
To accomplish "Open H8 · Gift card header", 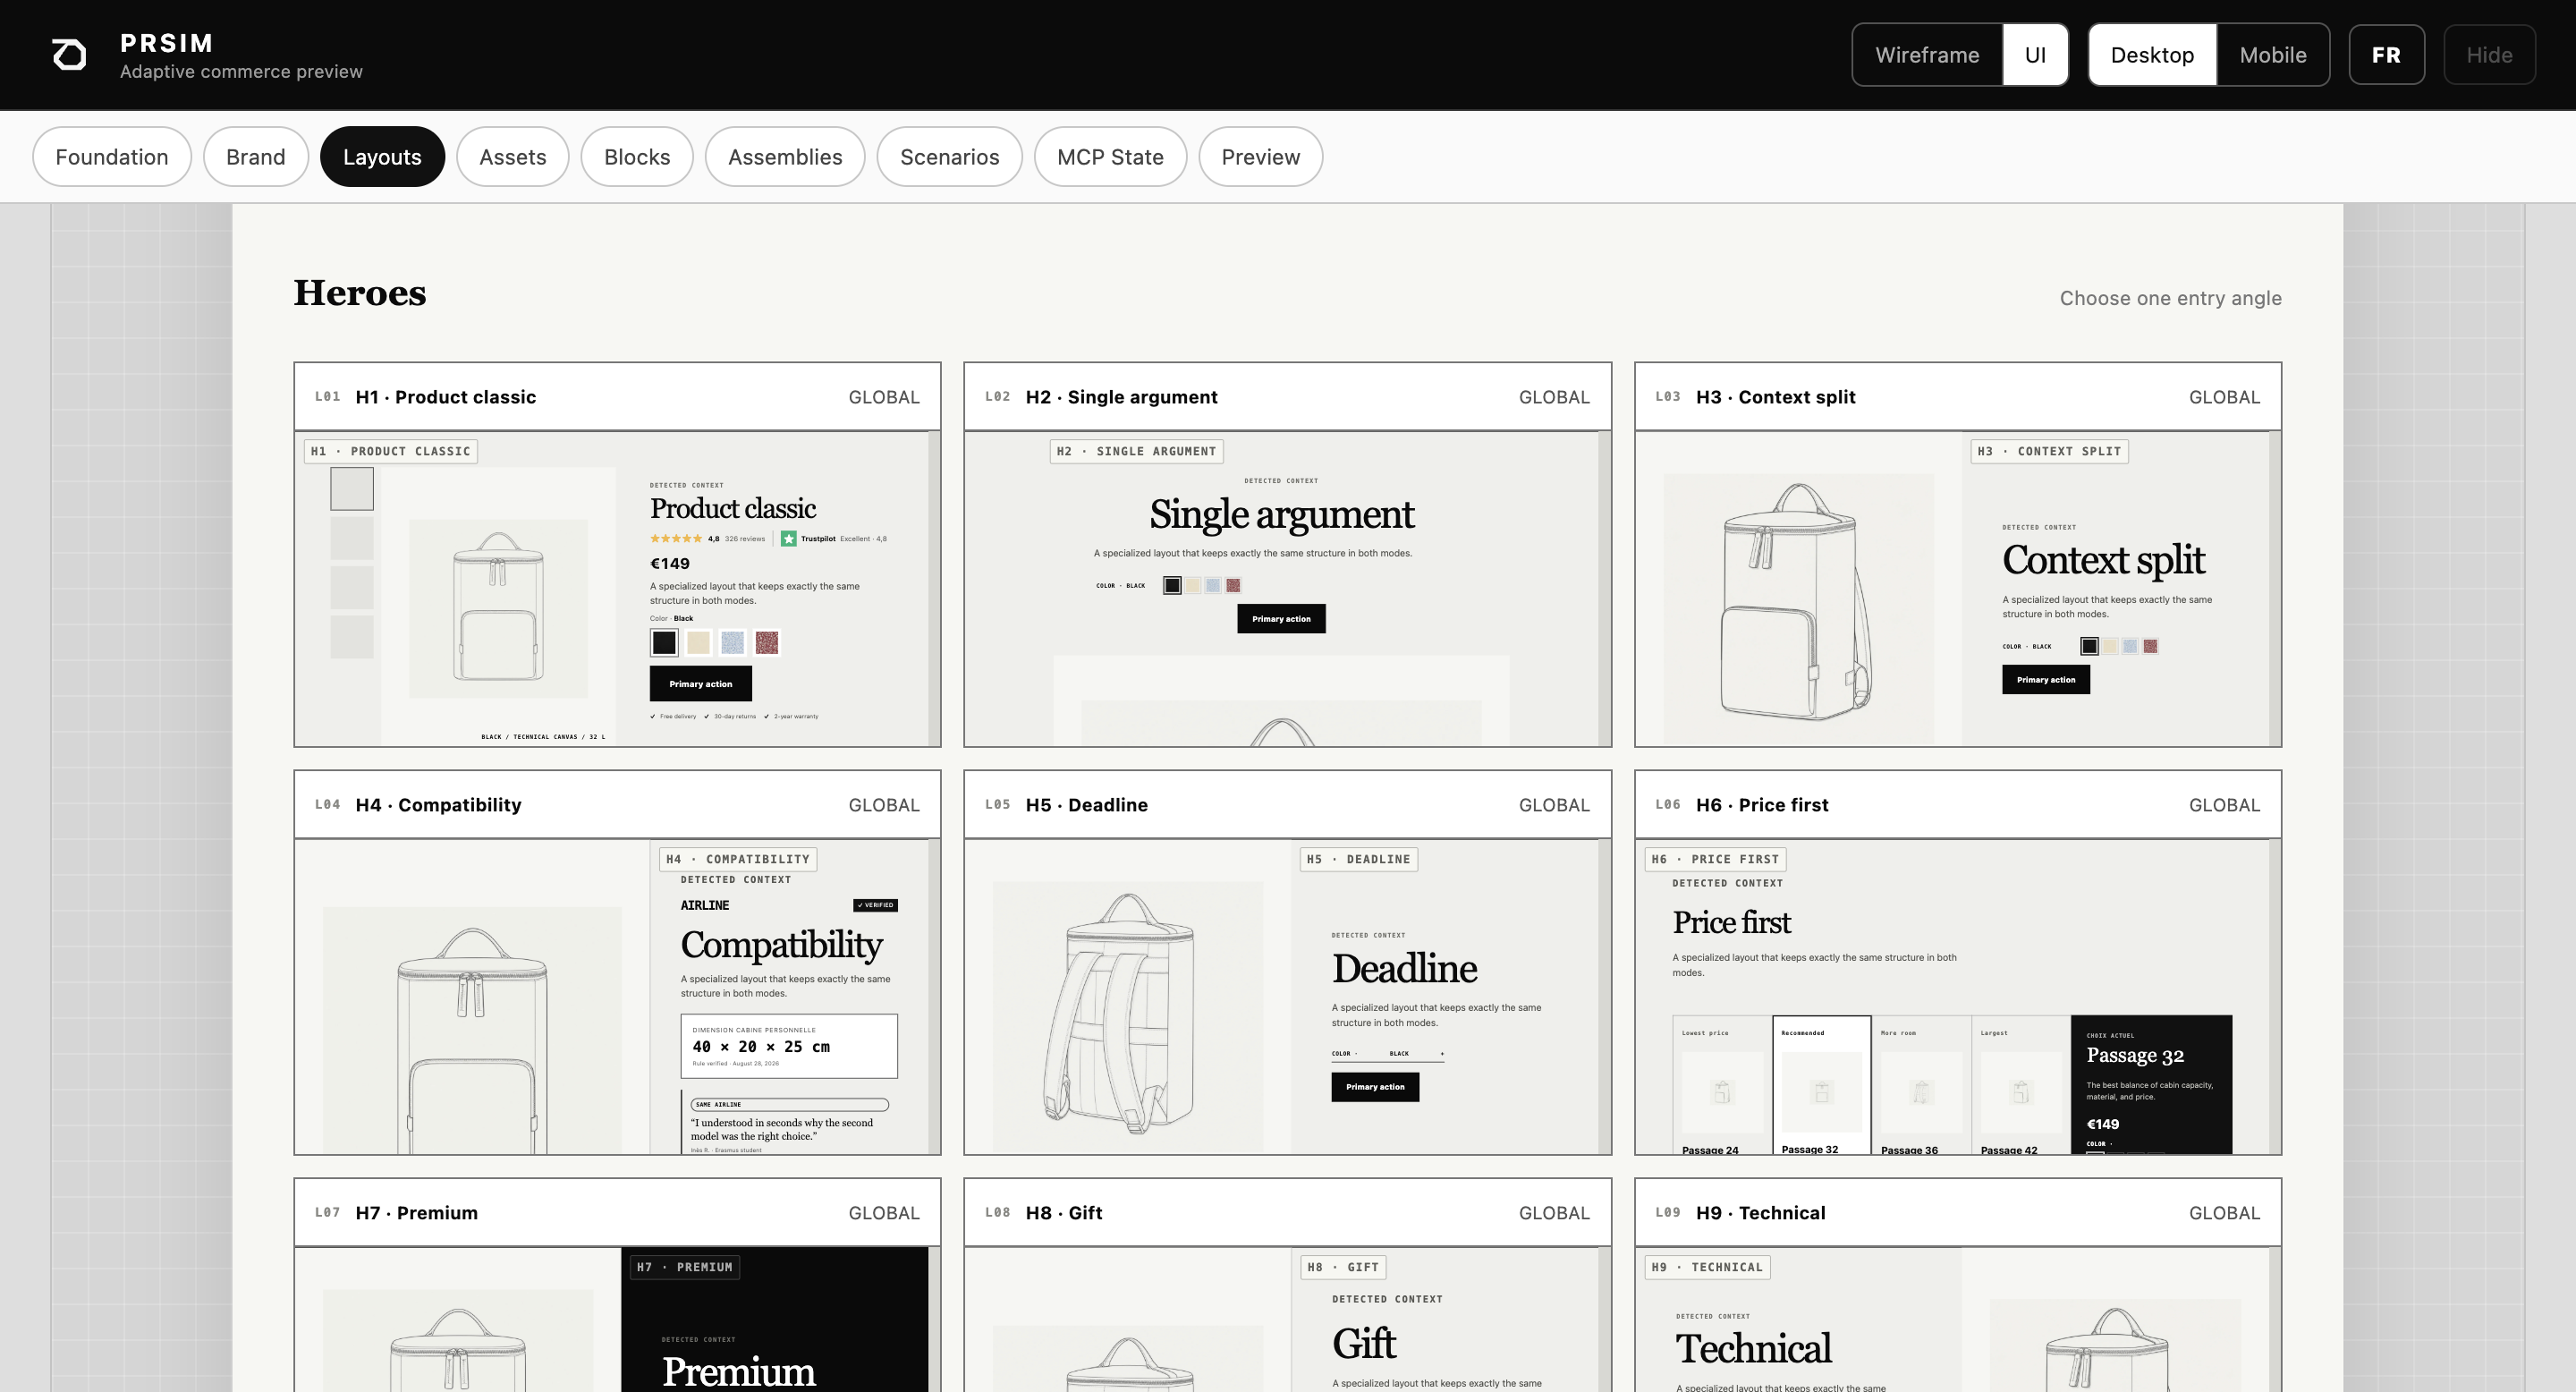I will [x=1287, y=1213].
